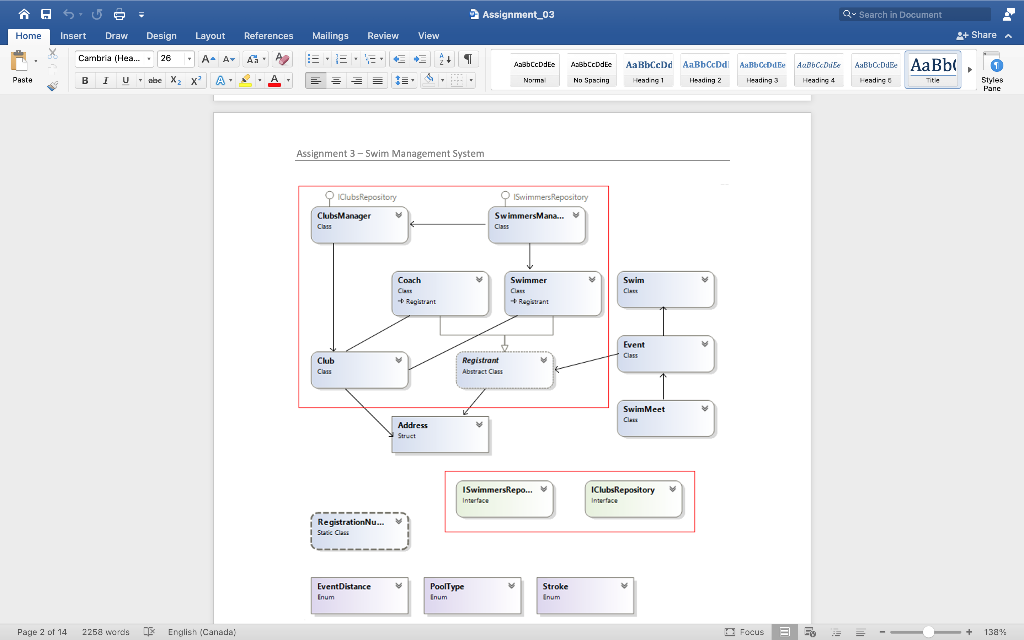This screenshot has width=1024, height=640.
Task: Save the document with the floppy icon
Action: pos(46,14)
